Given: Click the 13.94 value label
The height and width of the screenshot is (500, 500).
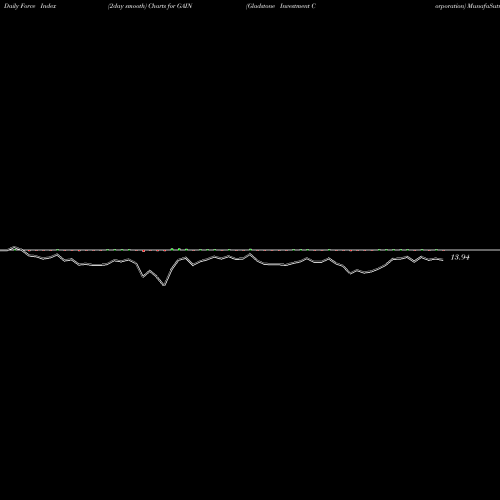Looking at the screenshot, I should point(460,257).
